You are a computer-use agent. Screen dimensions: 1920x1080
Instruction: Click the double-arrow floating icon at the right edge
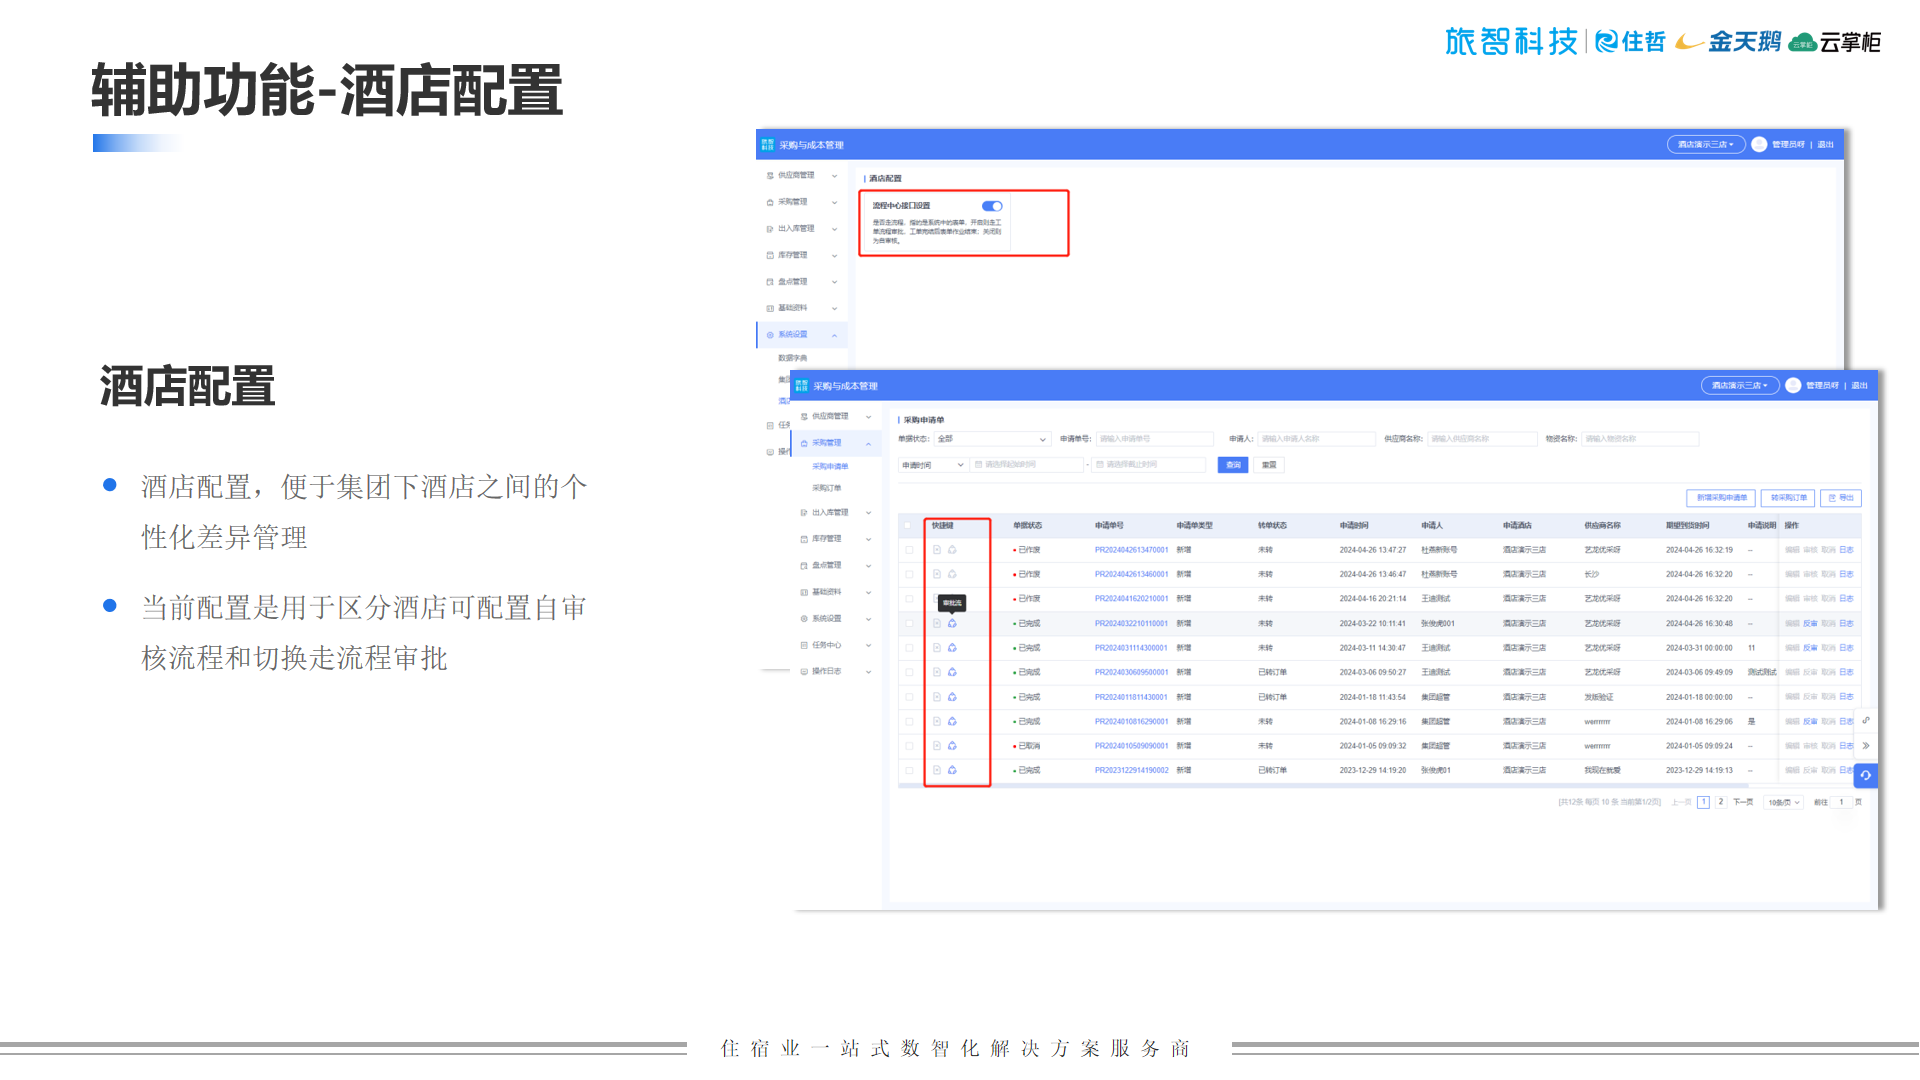[1866, 746]
